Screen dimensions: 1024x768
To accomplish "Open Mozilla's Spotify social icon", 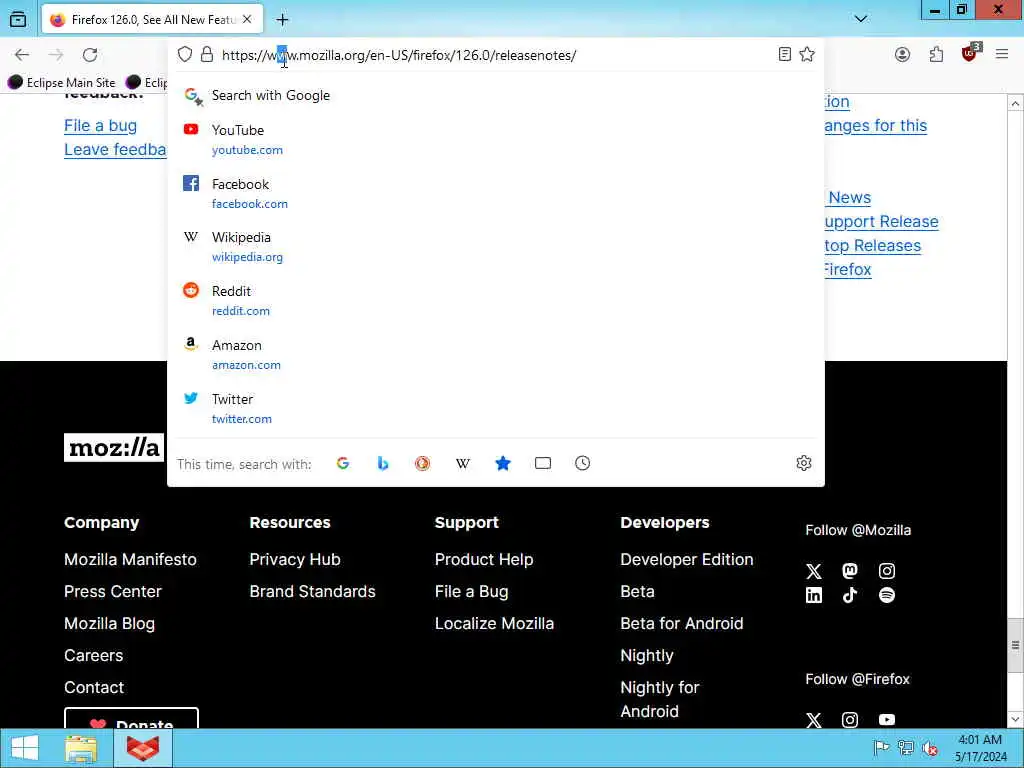I will pos(886,595).
